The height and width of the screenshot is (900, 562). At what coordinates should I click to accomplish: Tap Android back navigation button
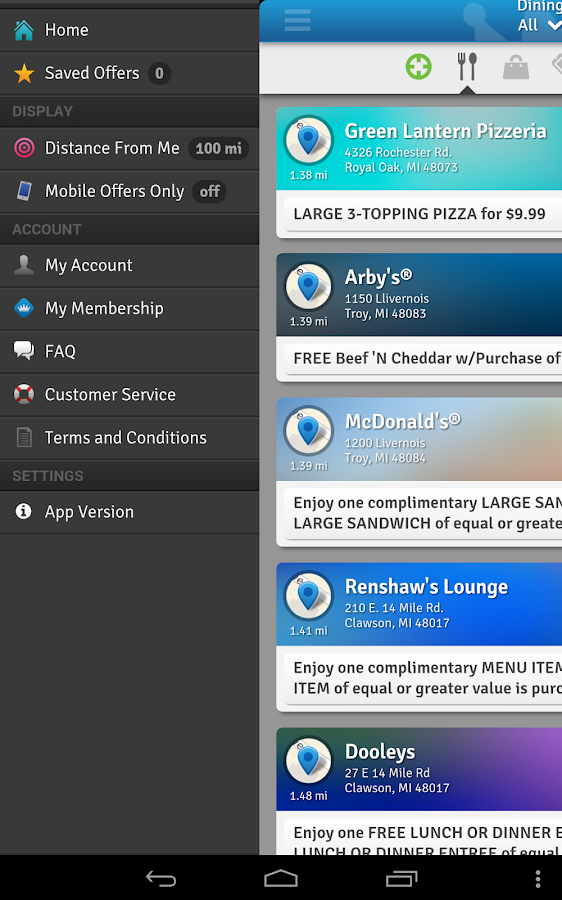(161, 879)
